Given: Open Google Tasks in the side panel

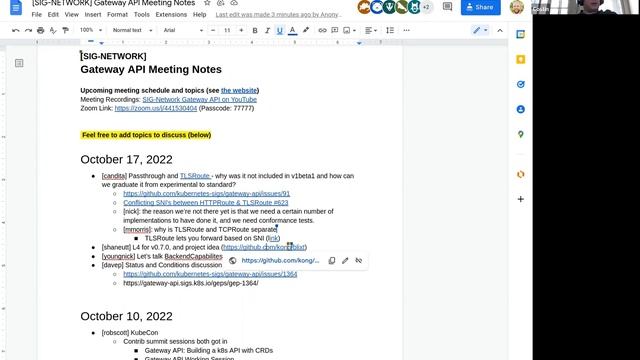Looking at the screenshot, I should 520,84.
